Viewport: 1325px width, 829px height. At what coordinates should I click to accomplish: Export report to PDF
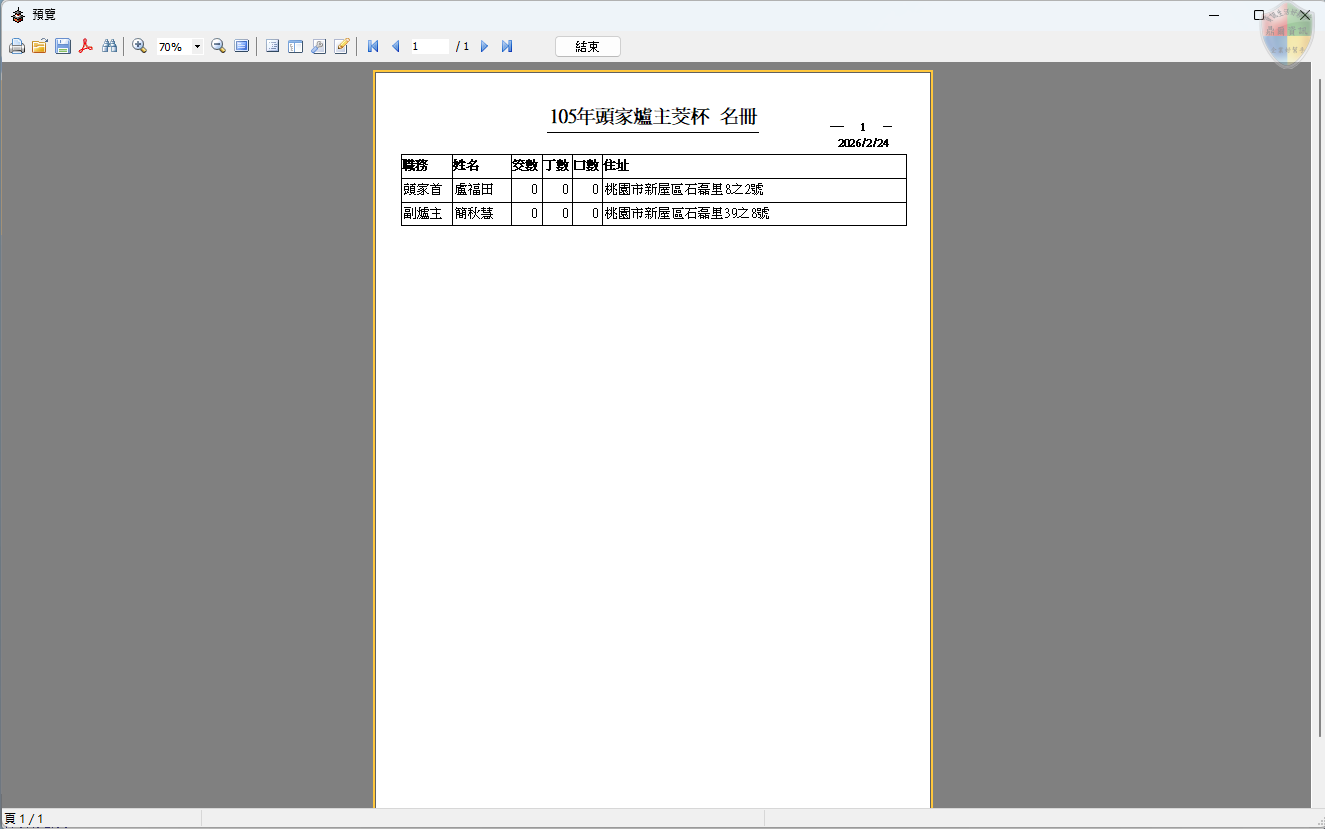[86, 46]
